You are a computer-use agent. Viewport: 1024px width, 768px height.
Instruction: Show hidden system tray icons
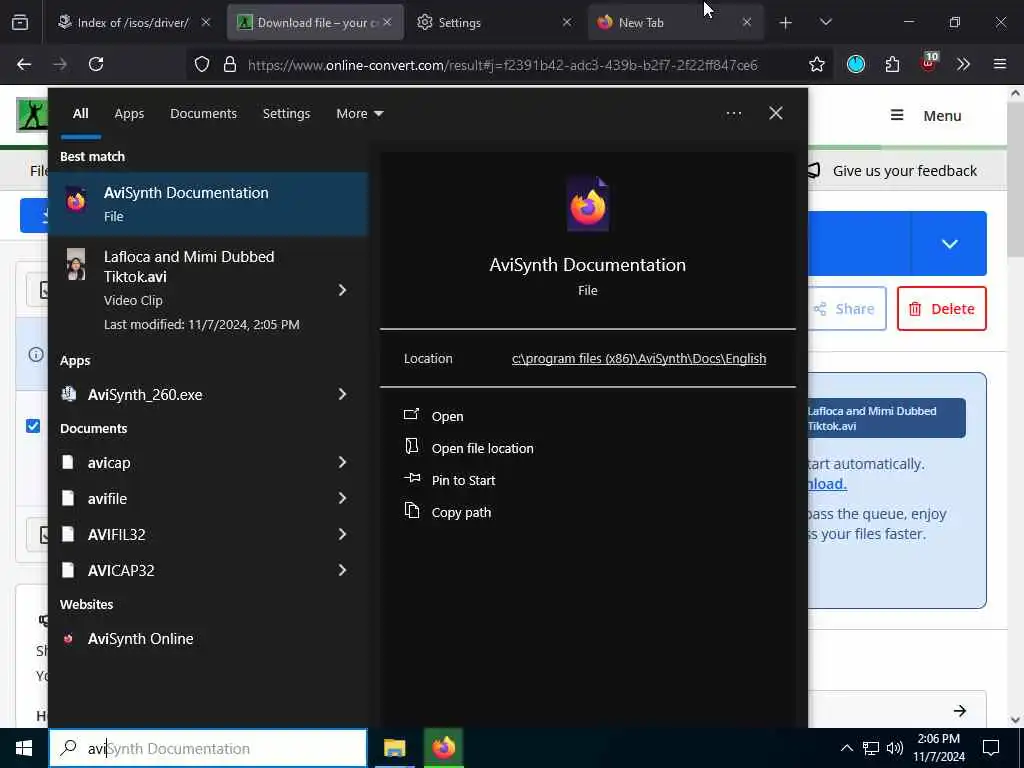[x=846, y=748]
